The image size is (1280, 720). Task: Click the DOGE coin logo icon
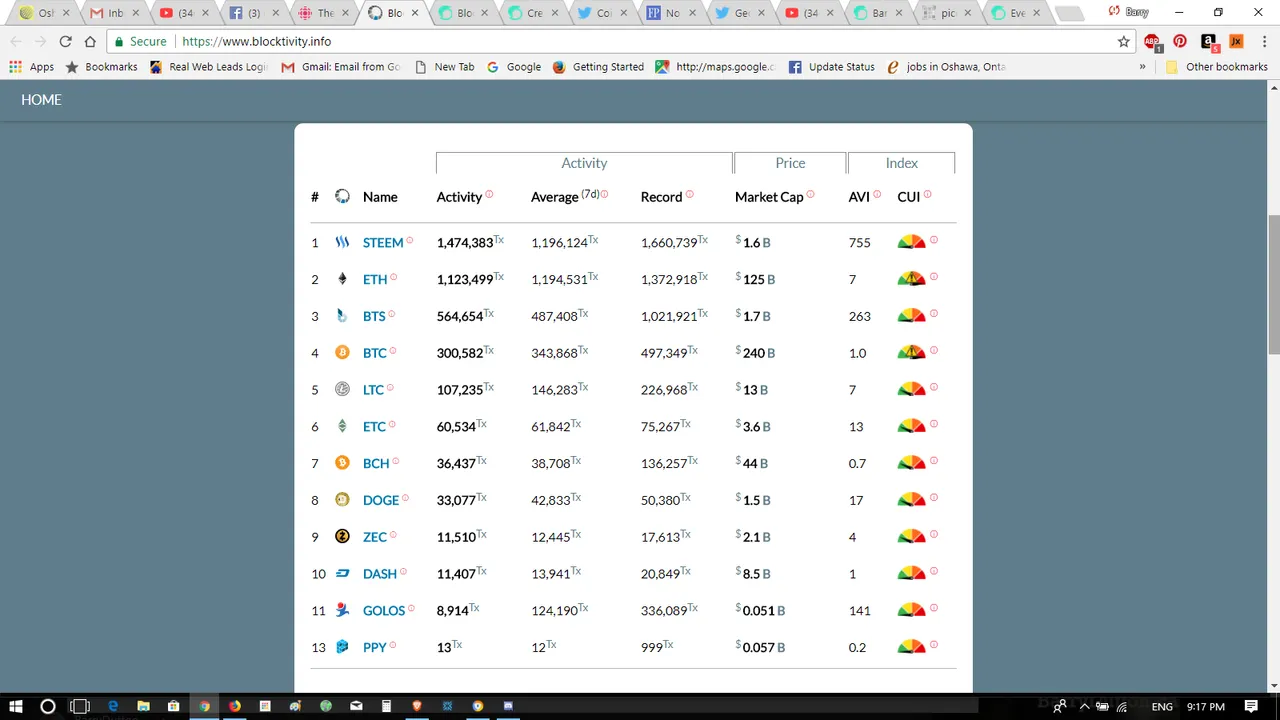point(342,500)
